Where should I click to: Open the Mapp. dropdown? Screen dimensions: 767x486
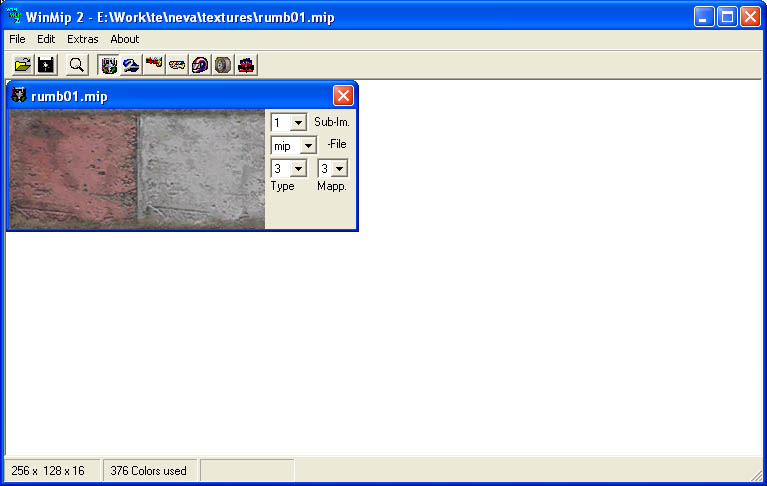340,169
